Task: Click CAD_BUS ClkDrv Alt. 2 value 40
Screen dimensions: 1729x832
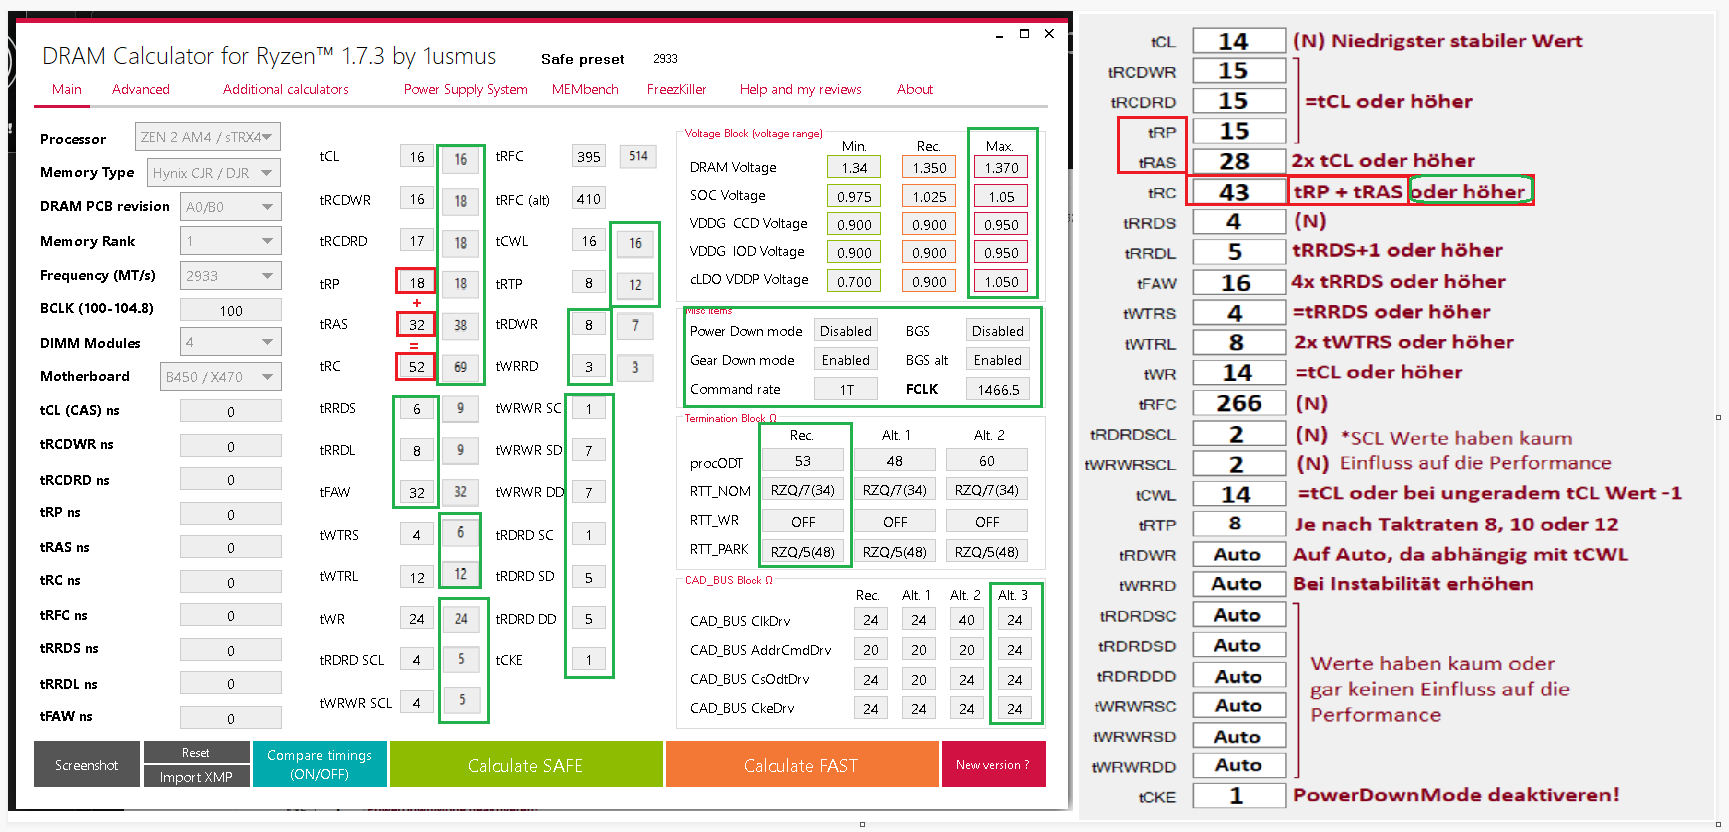Action: coord(967,620)
